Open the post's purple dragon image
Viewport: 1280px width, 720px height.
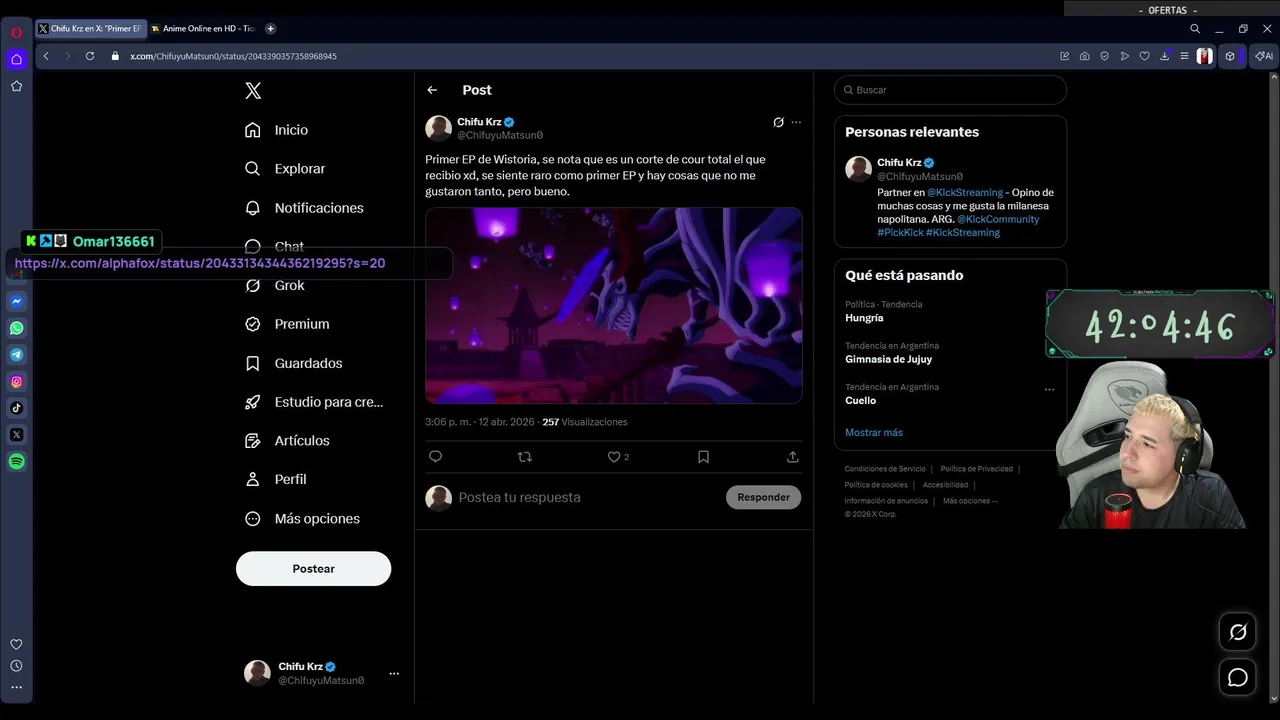614,305
